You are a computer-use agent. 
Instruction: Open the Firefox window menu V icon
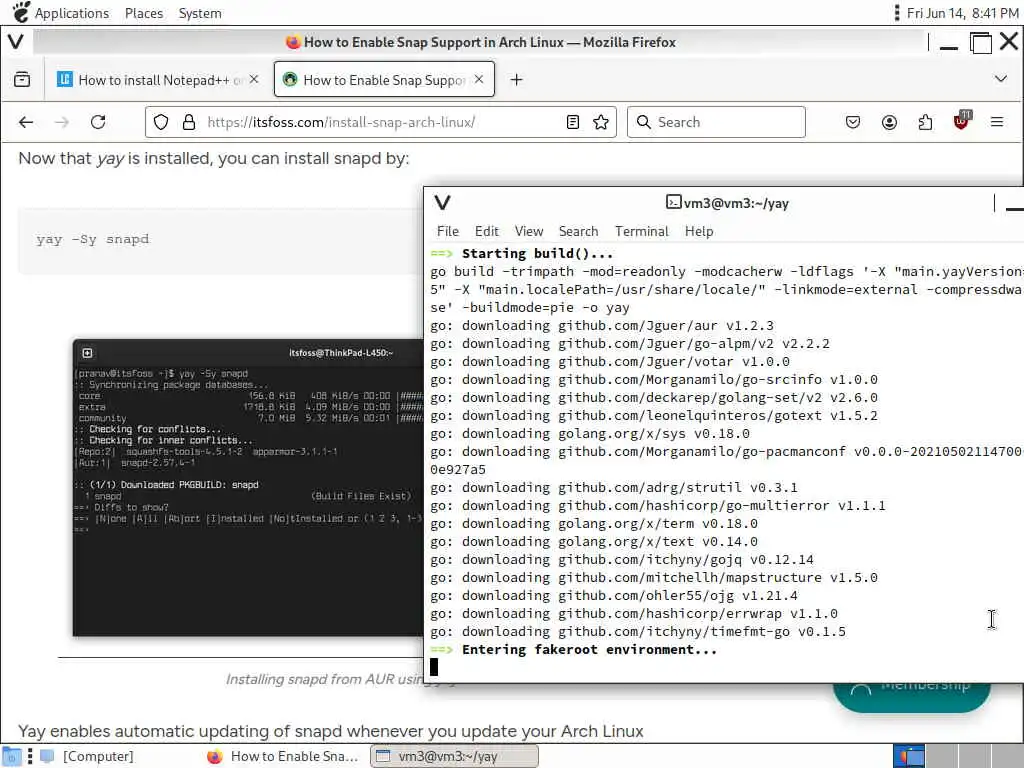click(16, 42)
